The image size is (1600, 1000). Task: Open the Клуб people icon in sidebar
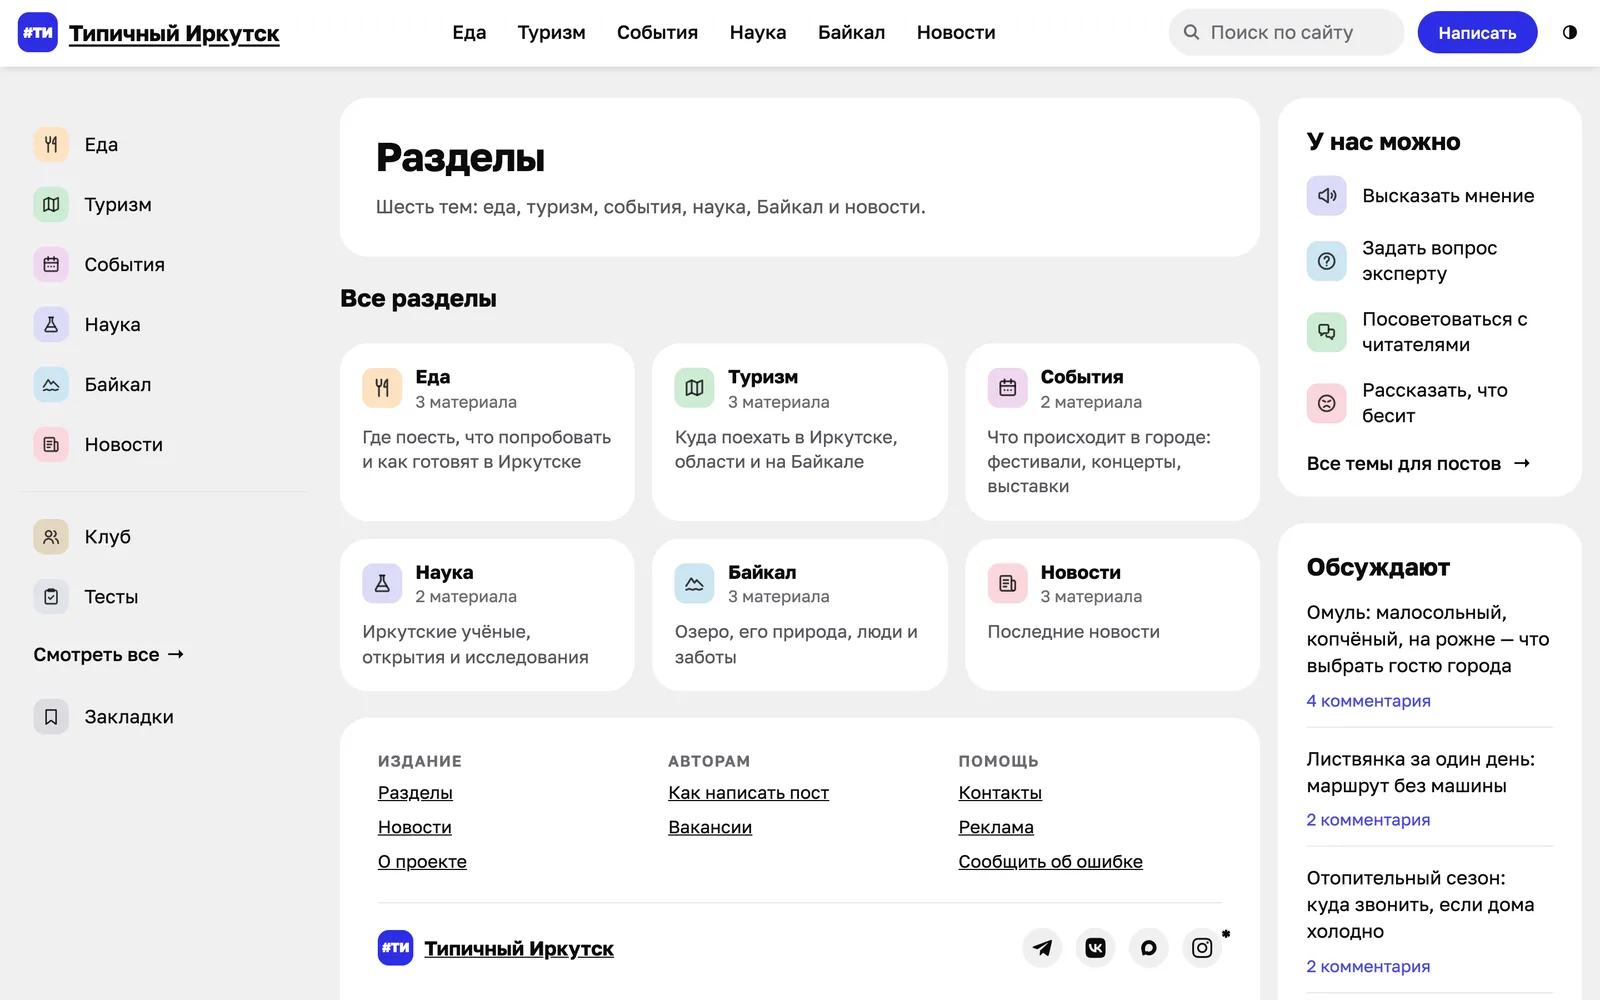(51, 536)
